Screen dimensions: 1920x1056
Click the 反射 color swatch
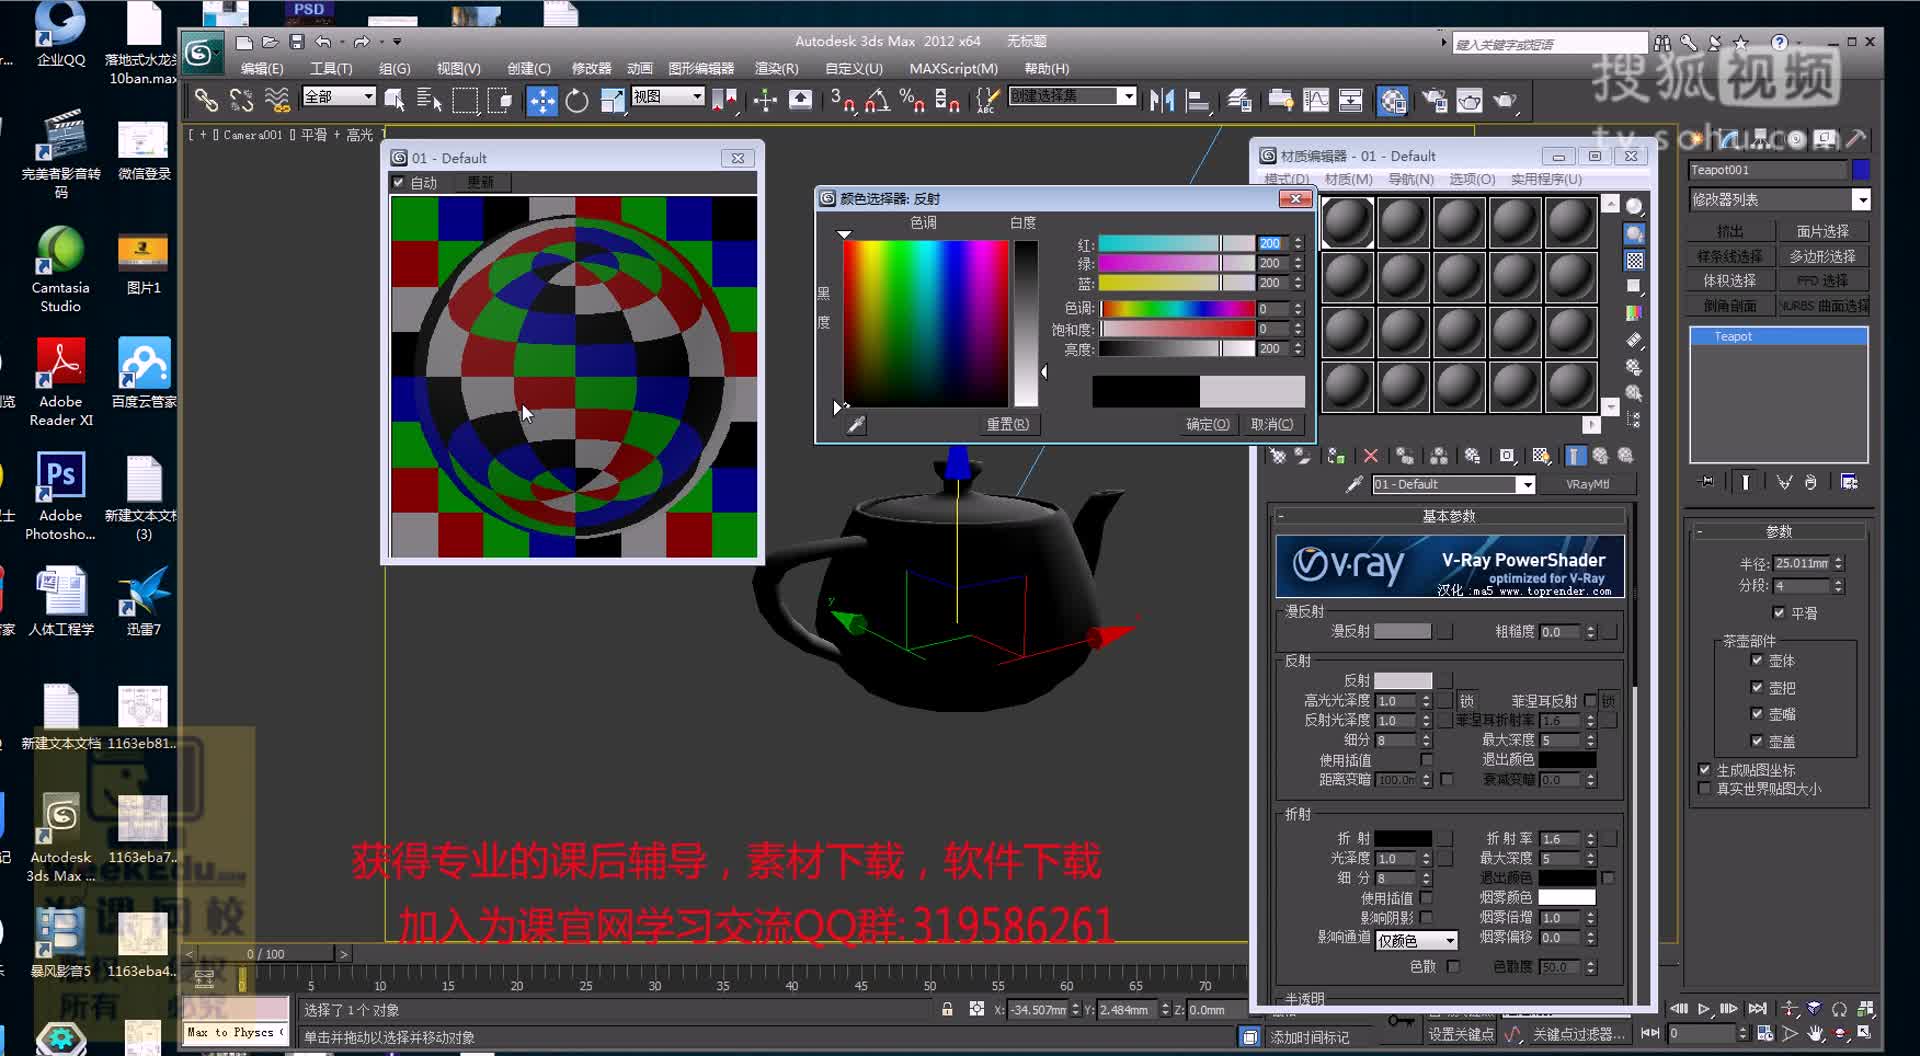1403,680
